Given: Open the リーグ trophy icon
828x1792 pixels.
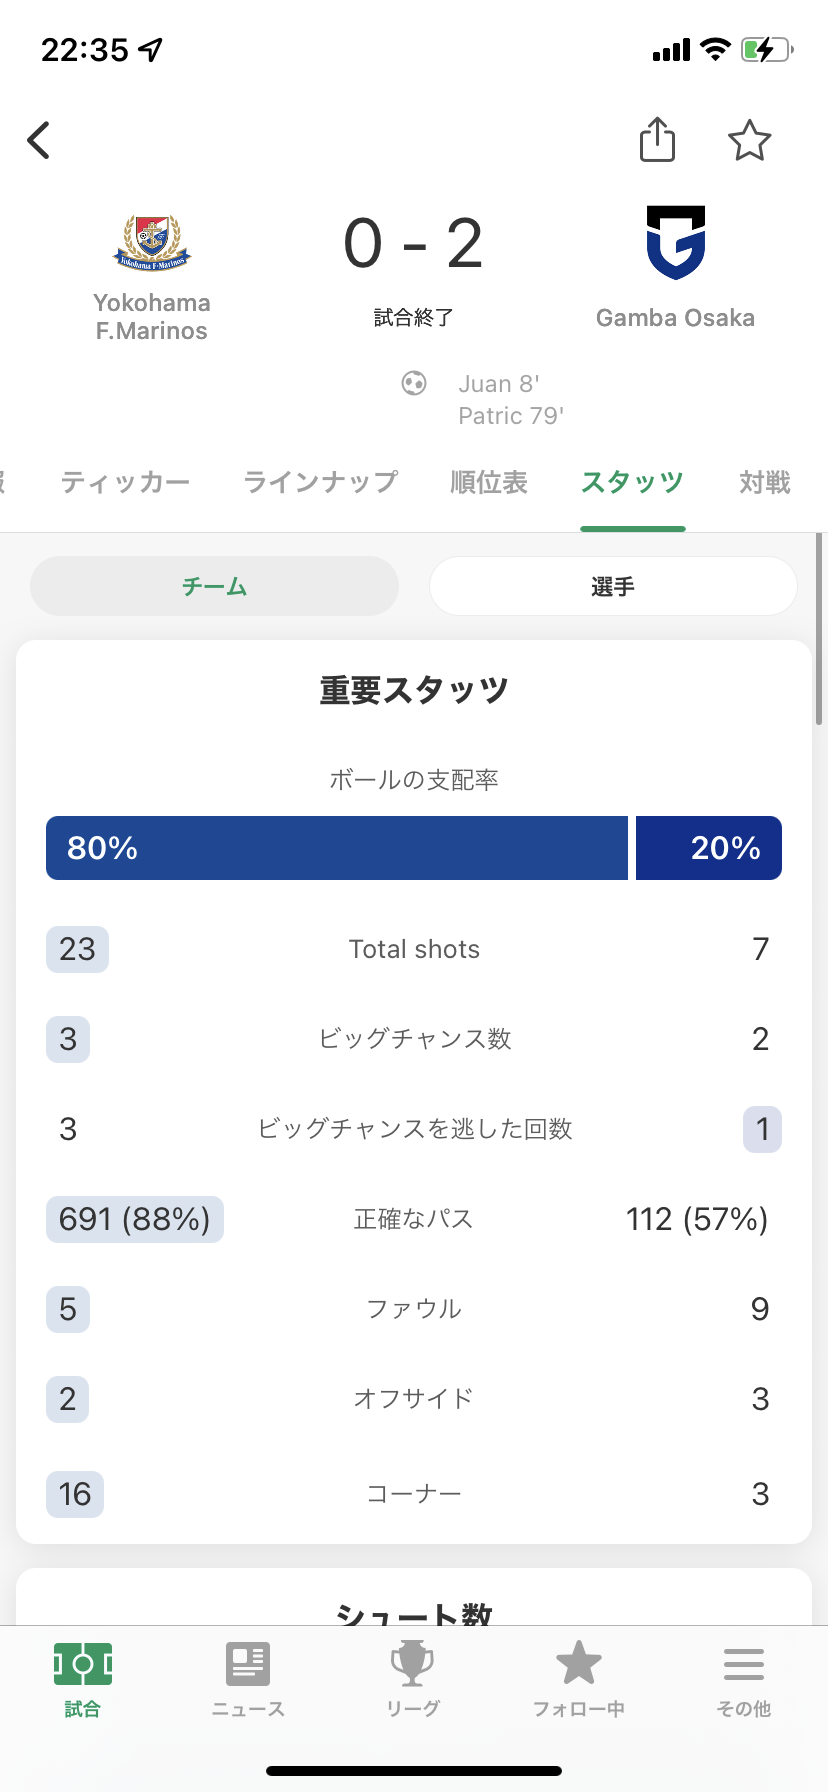Looking at the screenshot, I should tap(413, 1666).
